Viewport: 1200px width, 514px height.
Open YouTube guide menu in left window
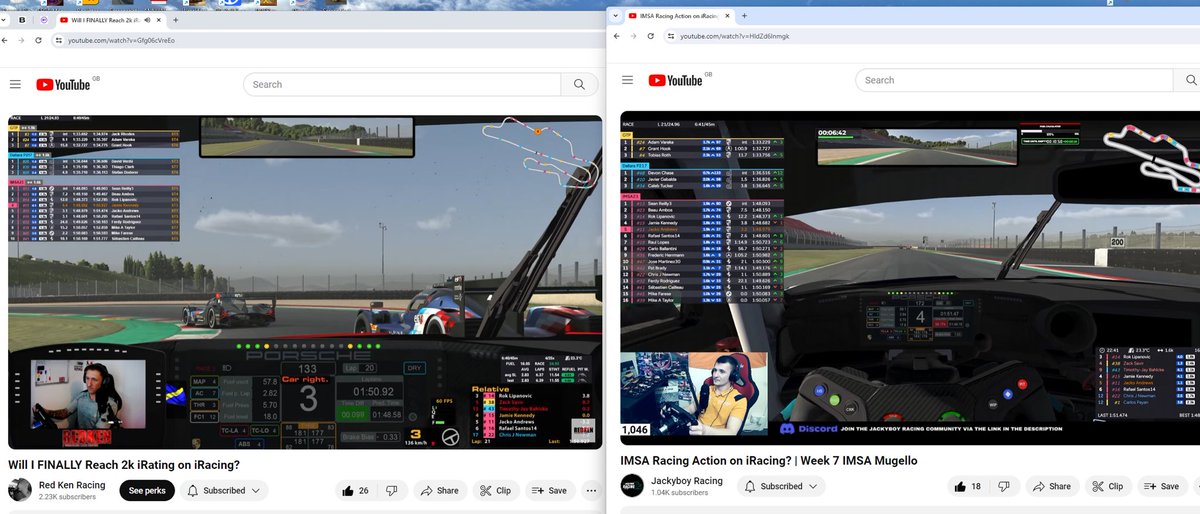coord(15,85)
